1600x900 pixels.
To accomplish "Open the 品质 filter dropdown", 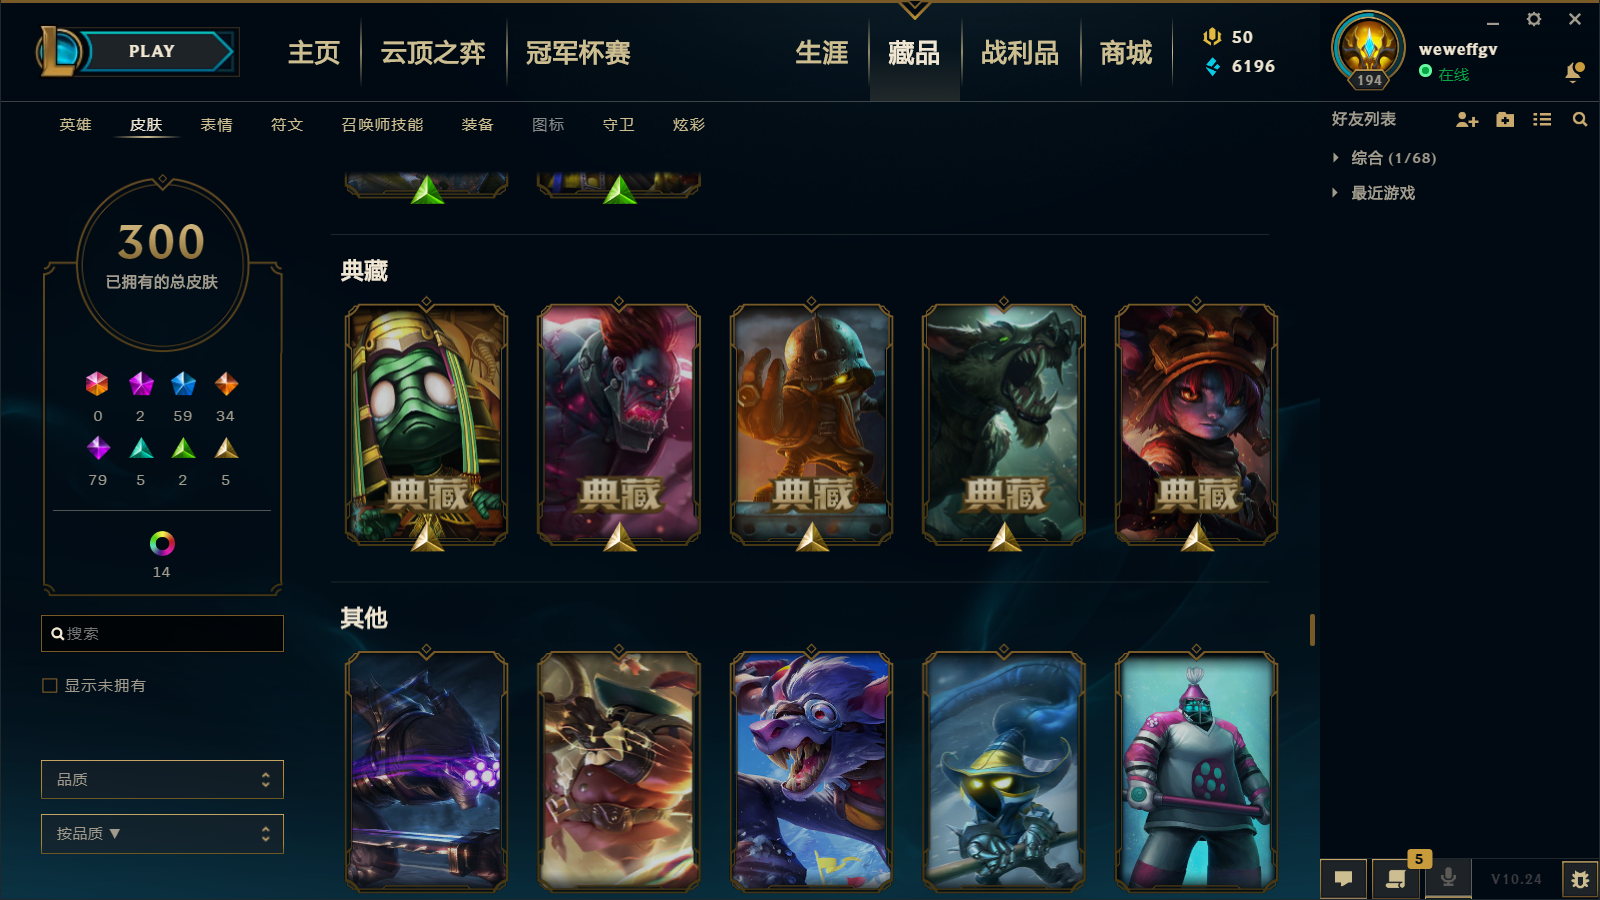I will [162, 780].
